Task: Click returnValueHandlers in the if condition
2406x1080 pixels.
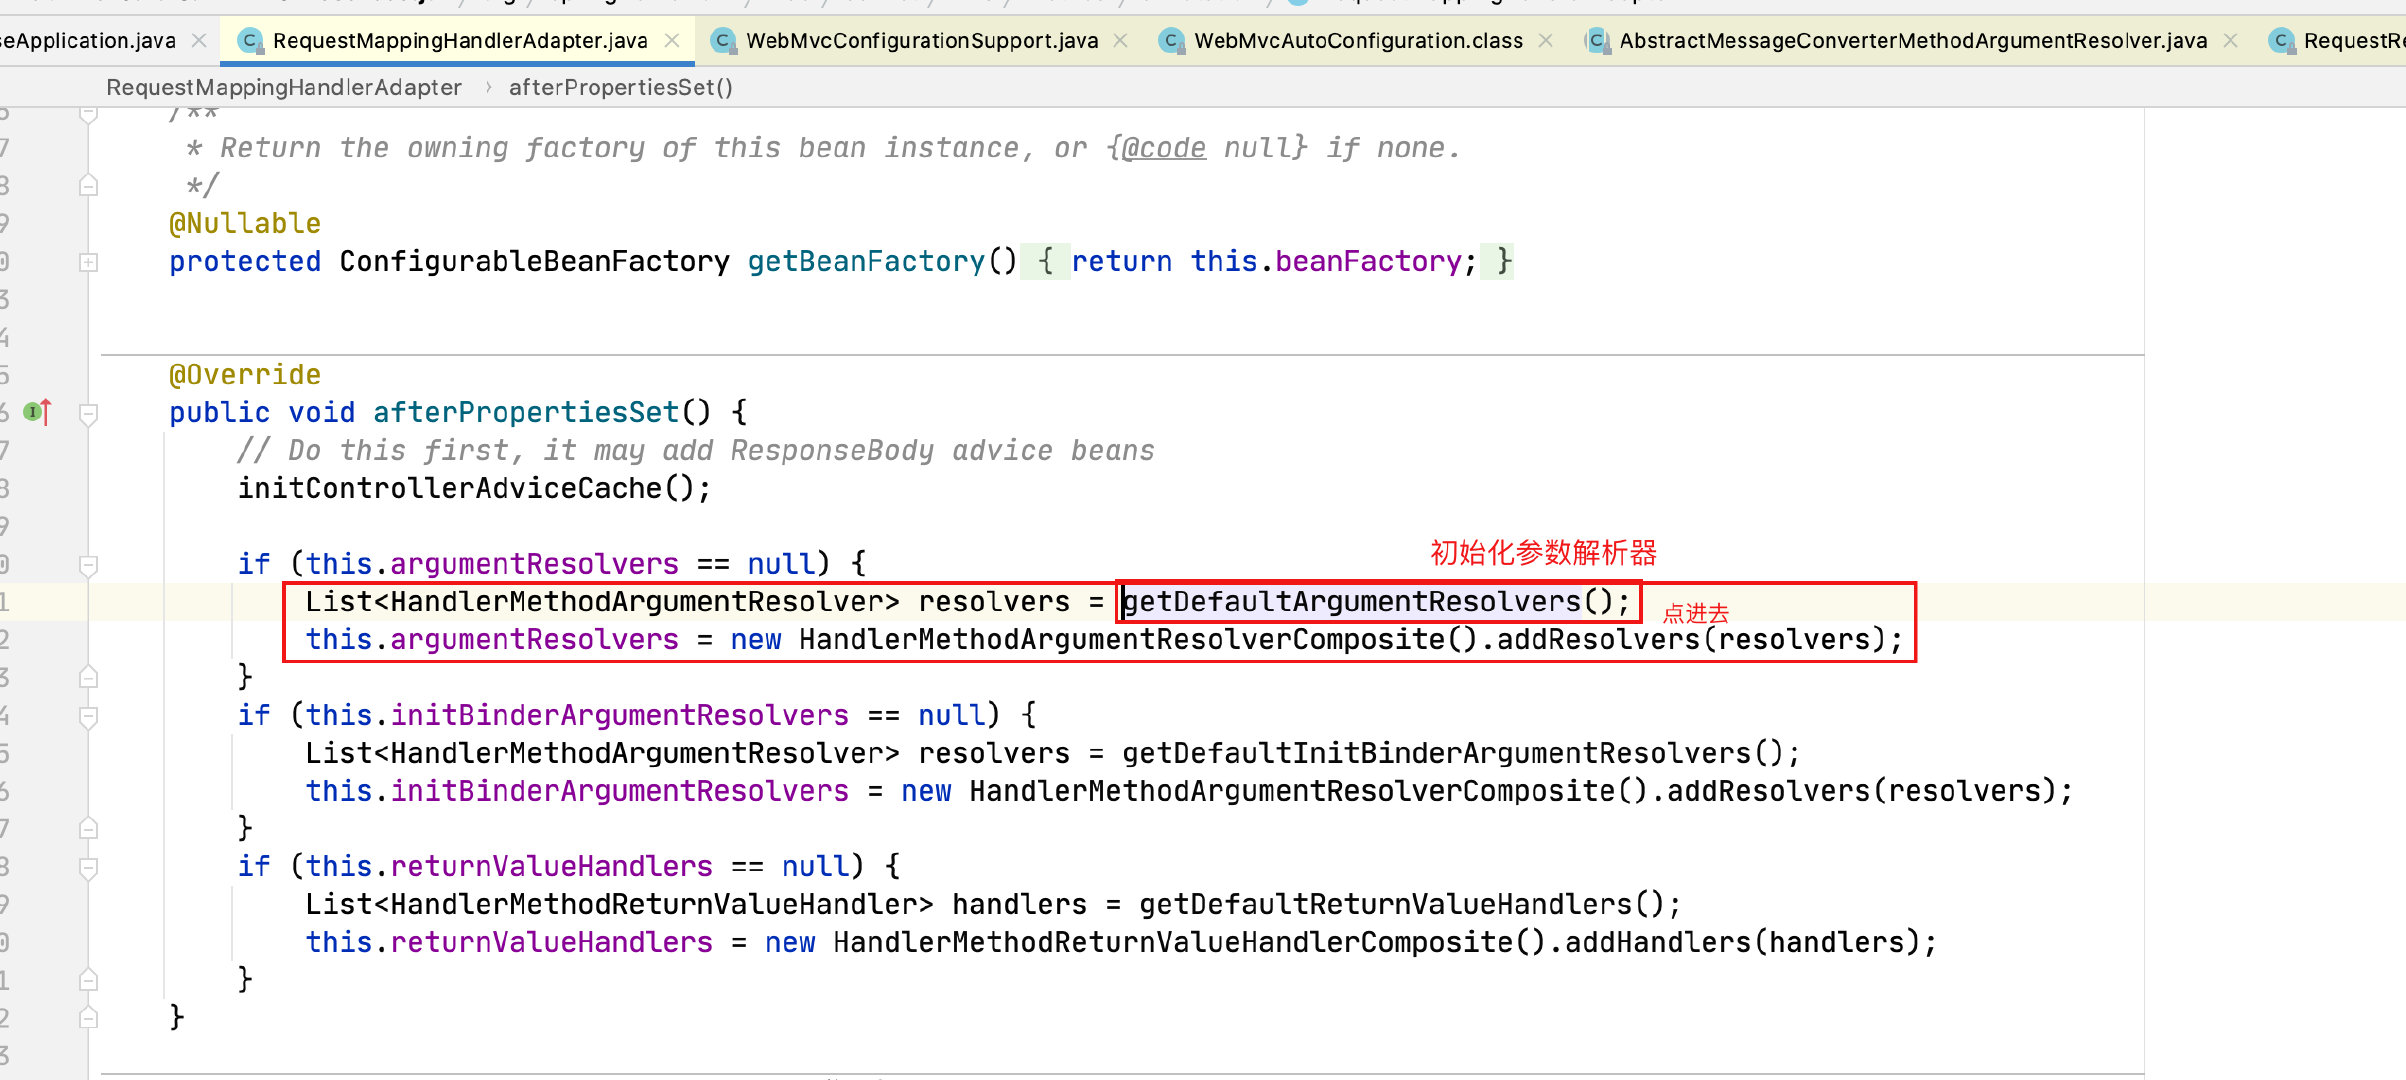Action: 551,865
